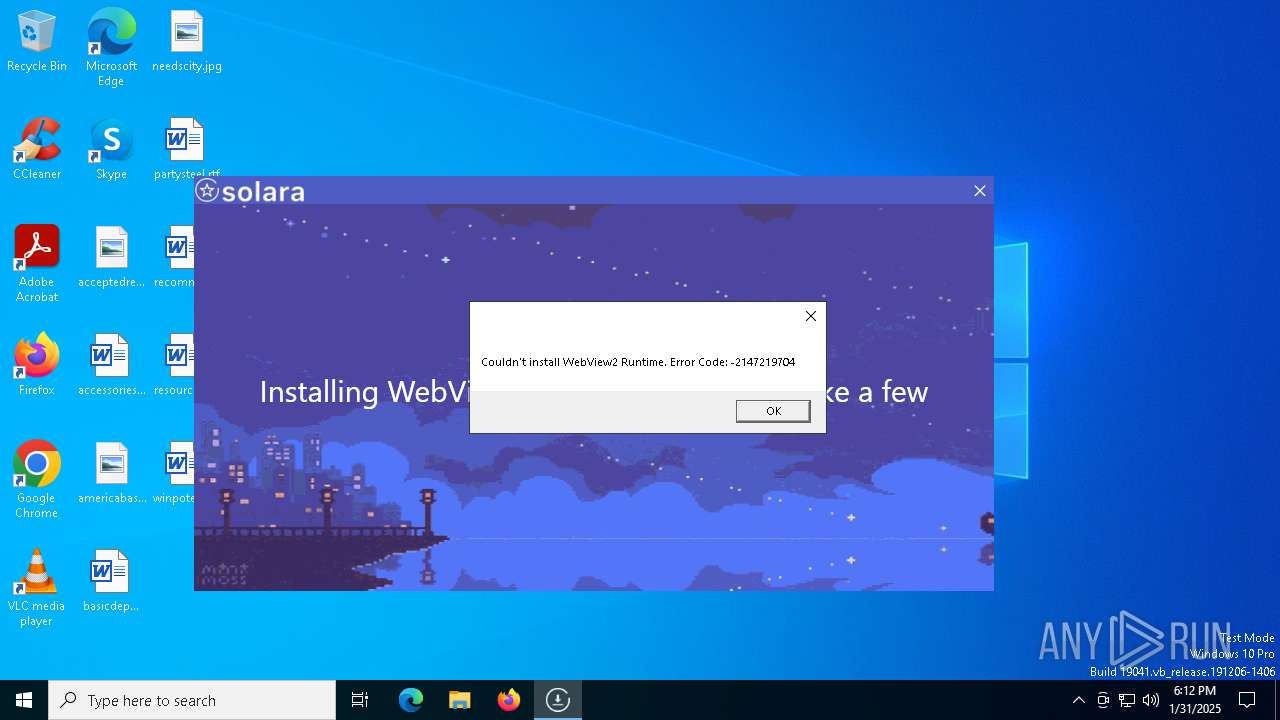
Task: Close the WebView2 error dialog
Action: click(811, 316)
